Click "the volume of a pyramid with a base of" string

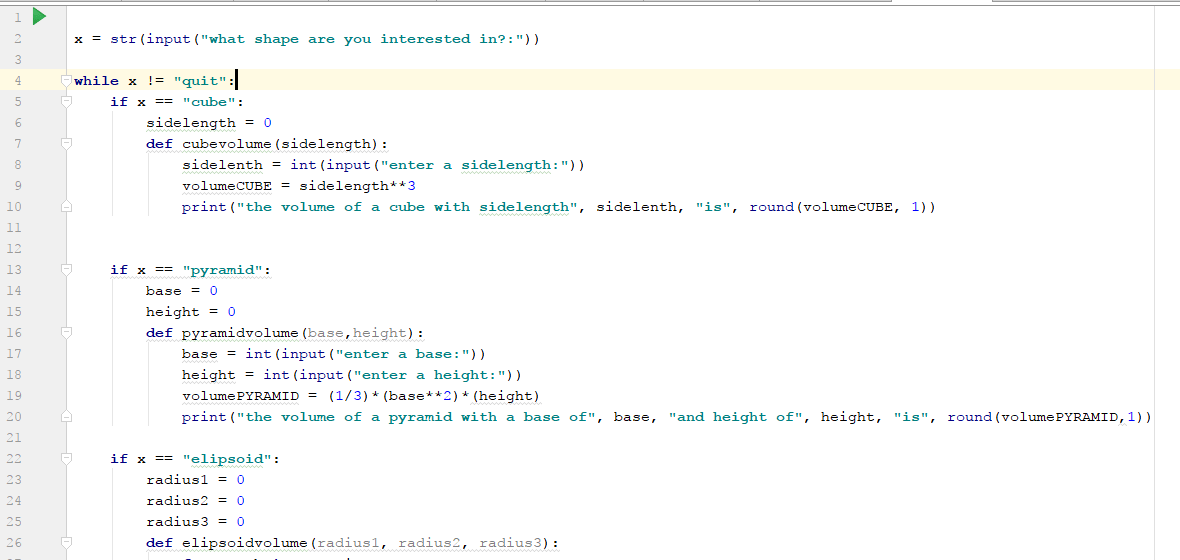click(415, 417)
